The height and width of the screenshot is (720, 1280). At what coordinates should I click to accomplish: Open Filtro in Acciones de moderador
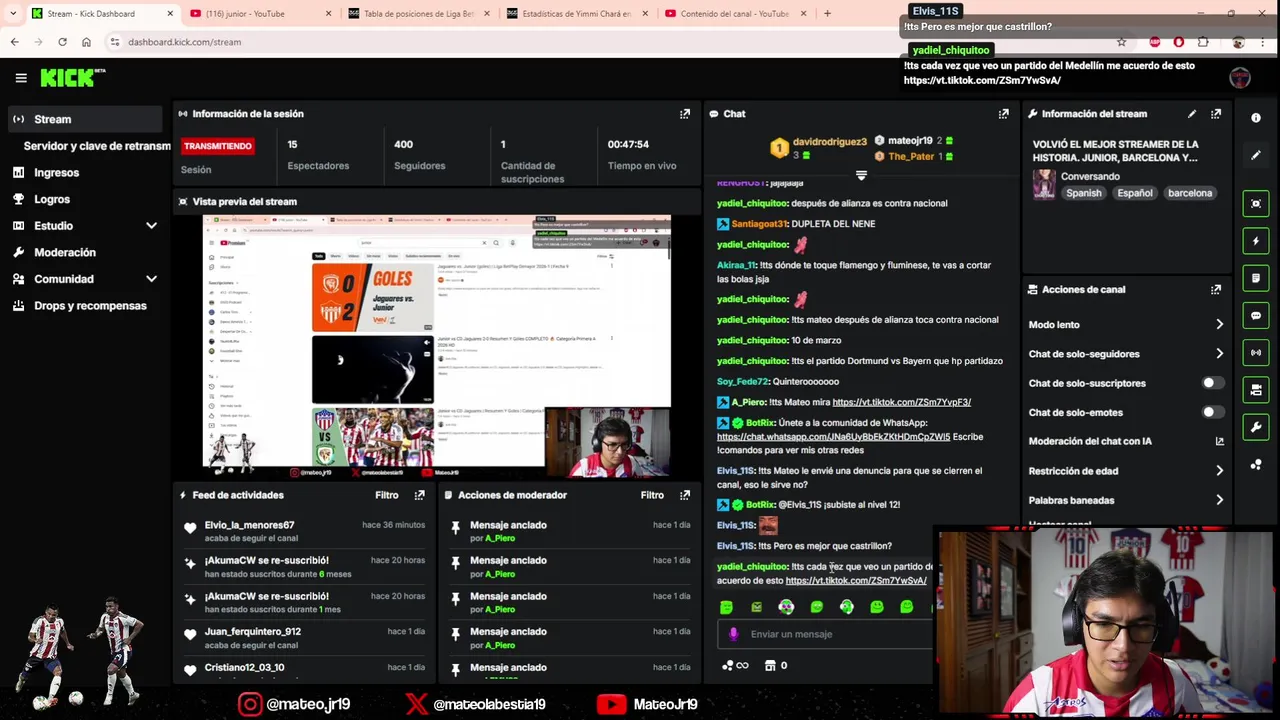[652, 495]
